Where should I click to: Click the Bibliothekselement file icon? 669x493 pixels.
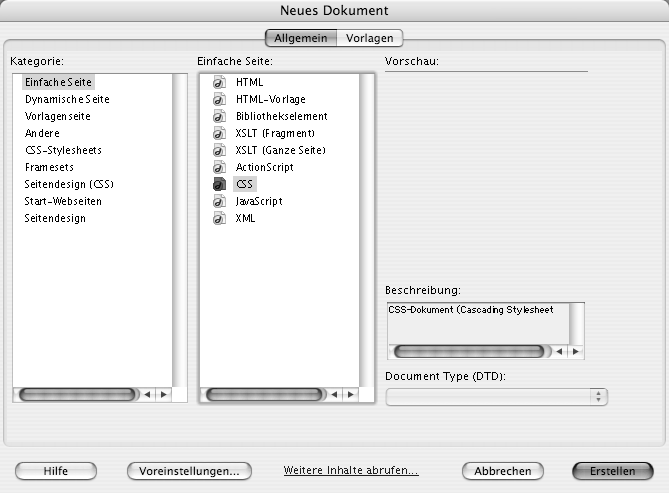click(219, 116)
